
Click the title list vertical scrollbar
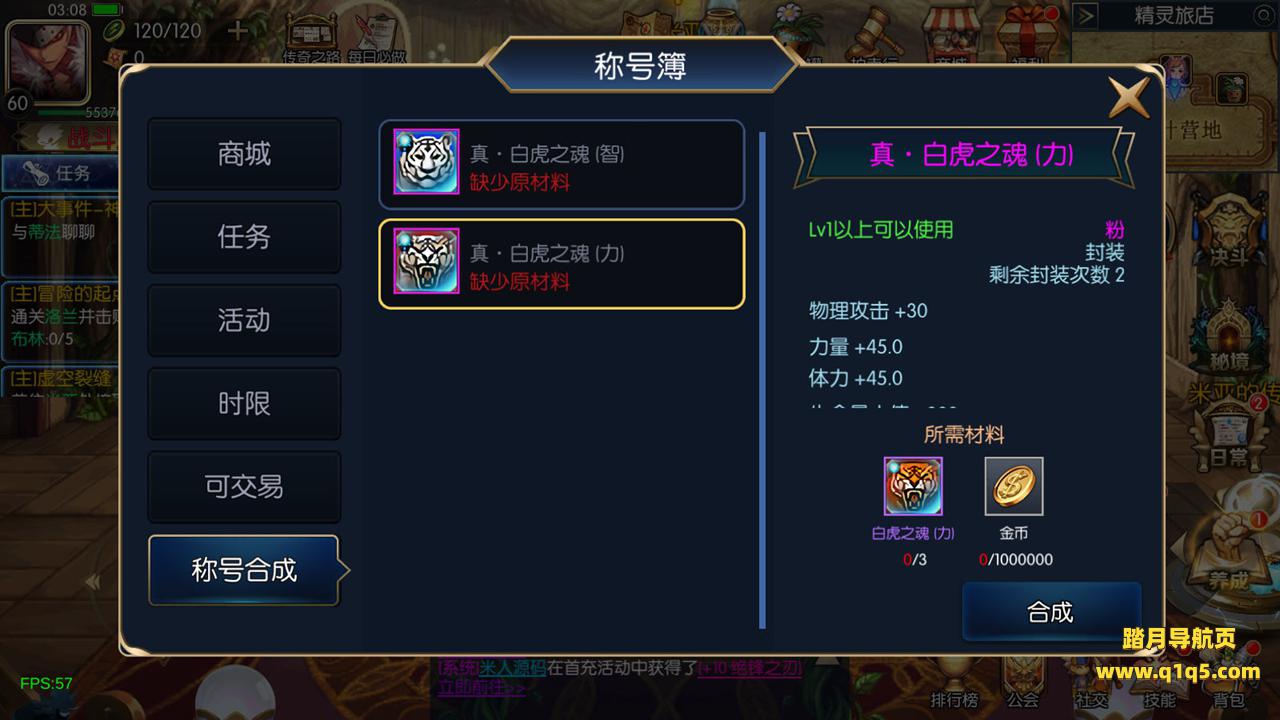point(763,380)
